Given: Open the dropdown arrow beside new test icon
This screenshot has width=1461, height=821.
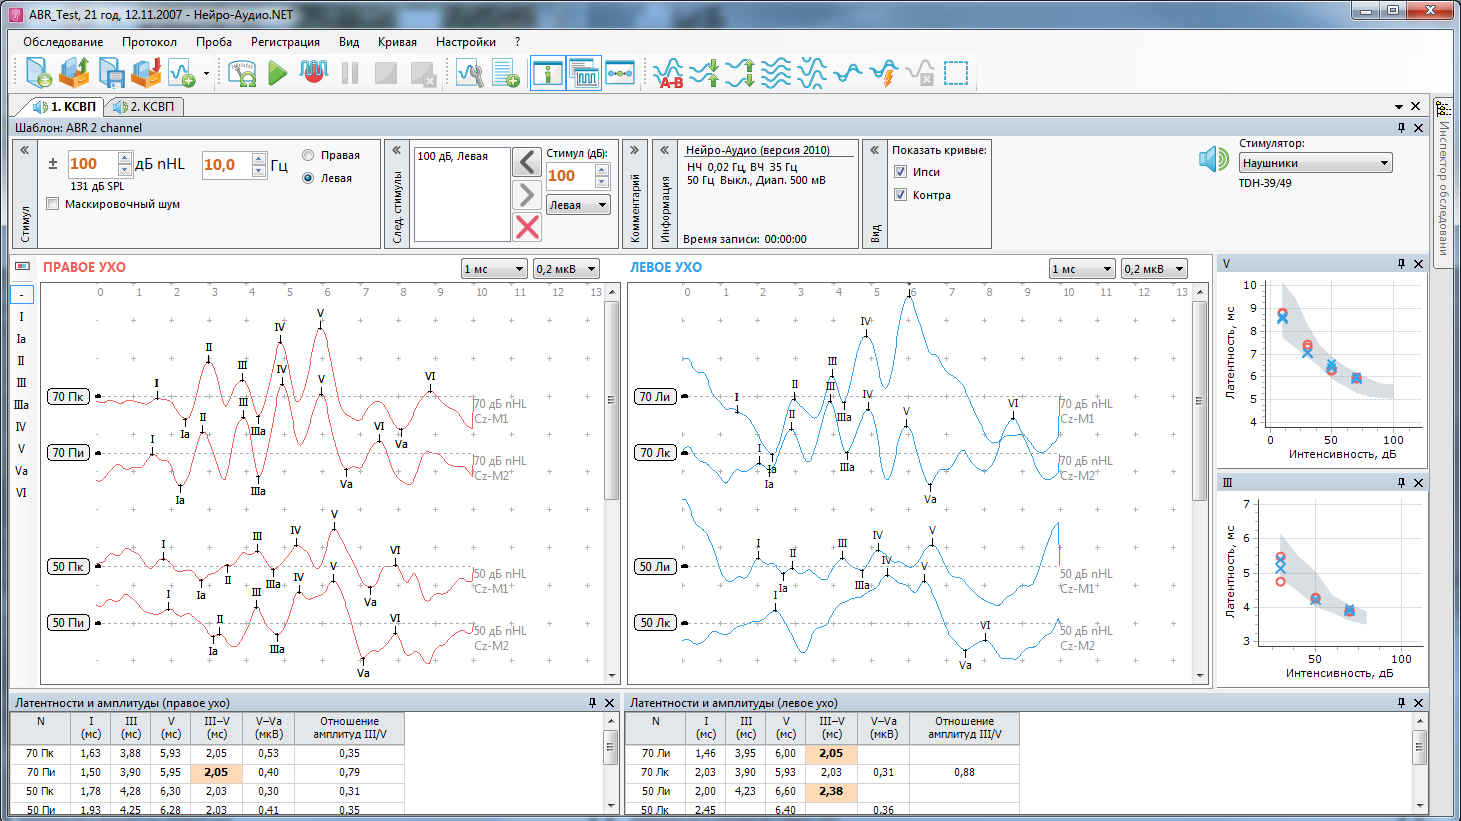Looking at the screenshot, I should 206,73.
